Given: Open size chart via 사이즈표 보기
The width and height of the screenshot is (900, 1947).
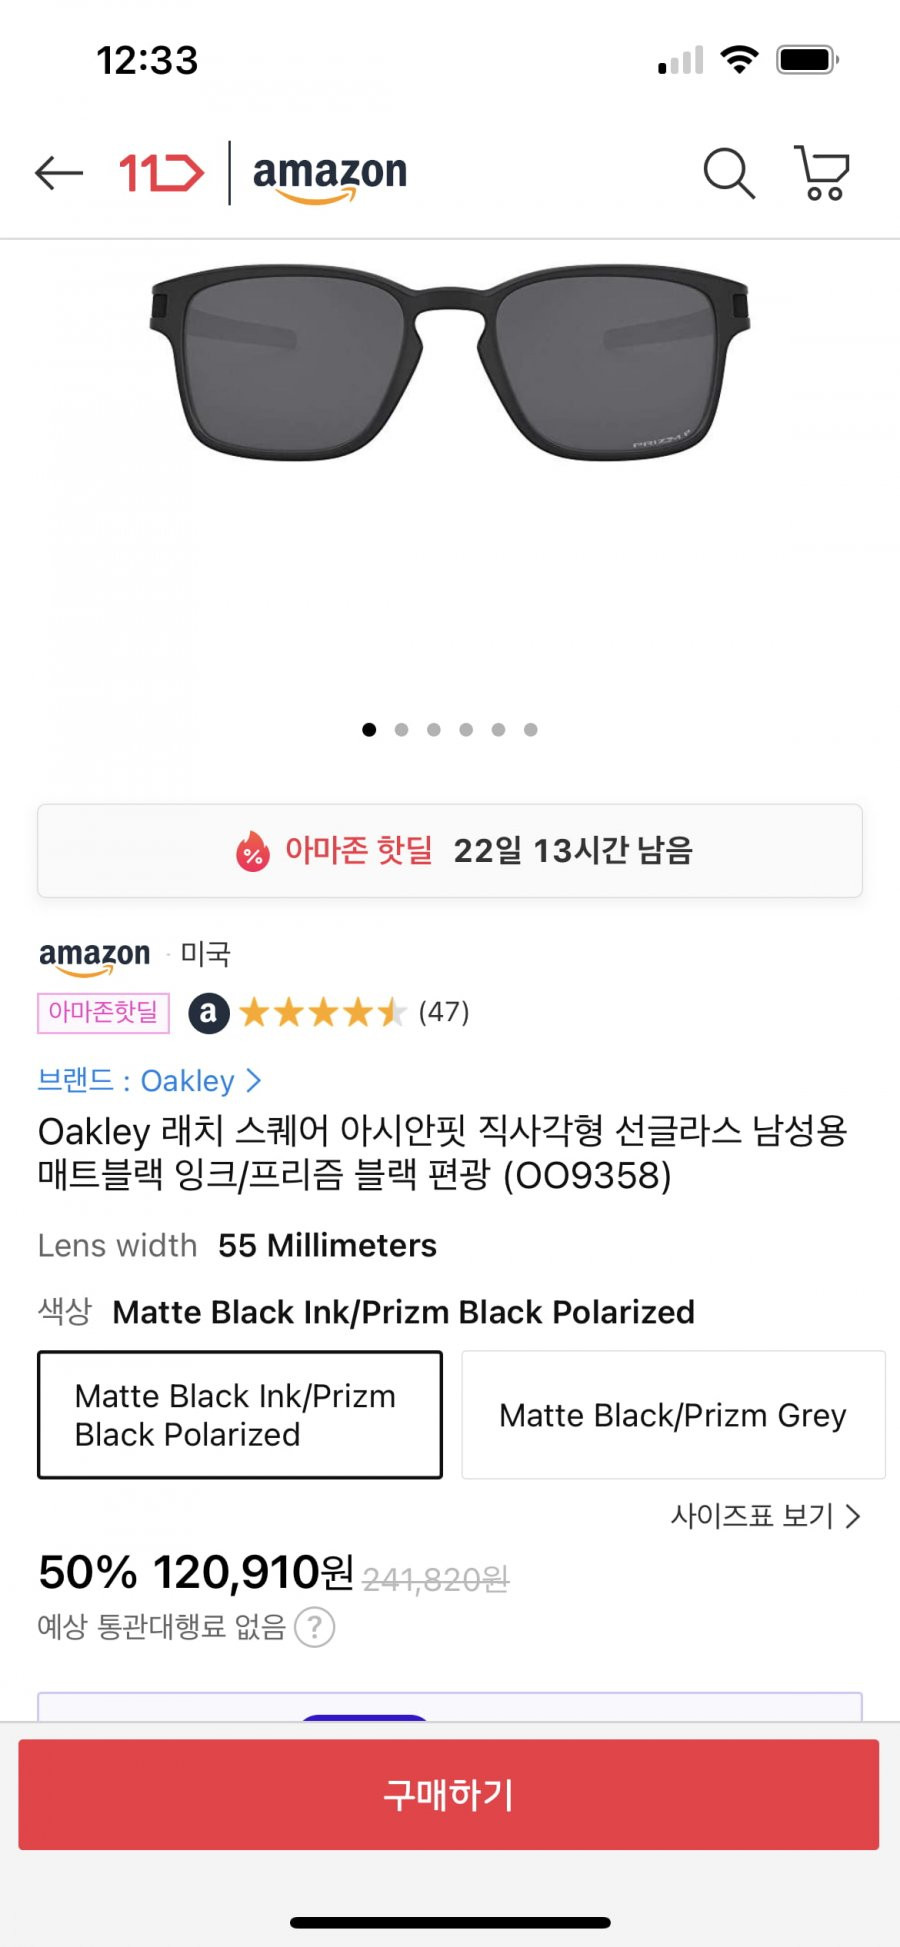Looking at the screenshot, I should 765,1516.
